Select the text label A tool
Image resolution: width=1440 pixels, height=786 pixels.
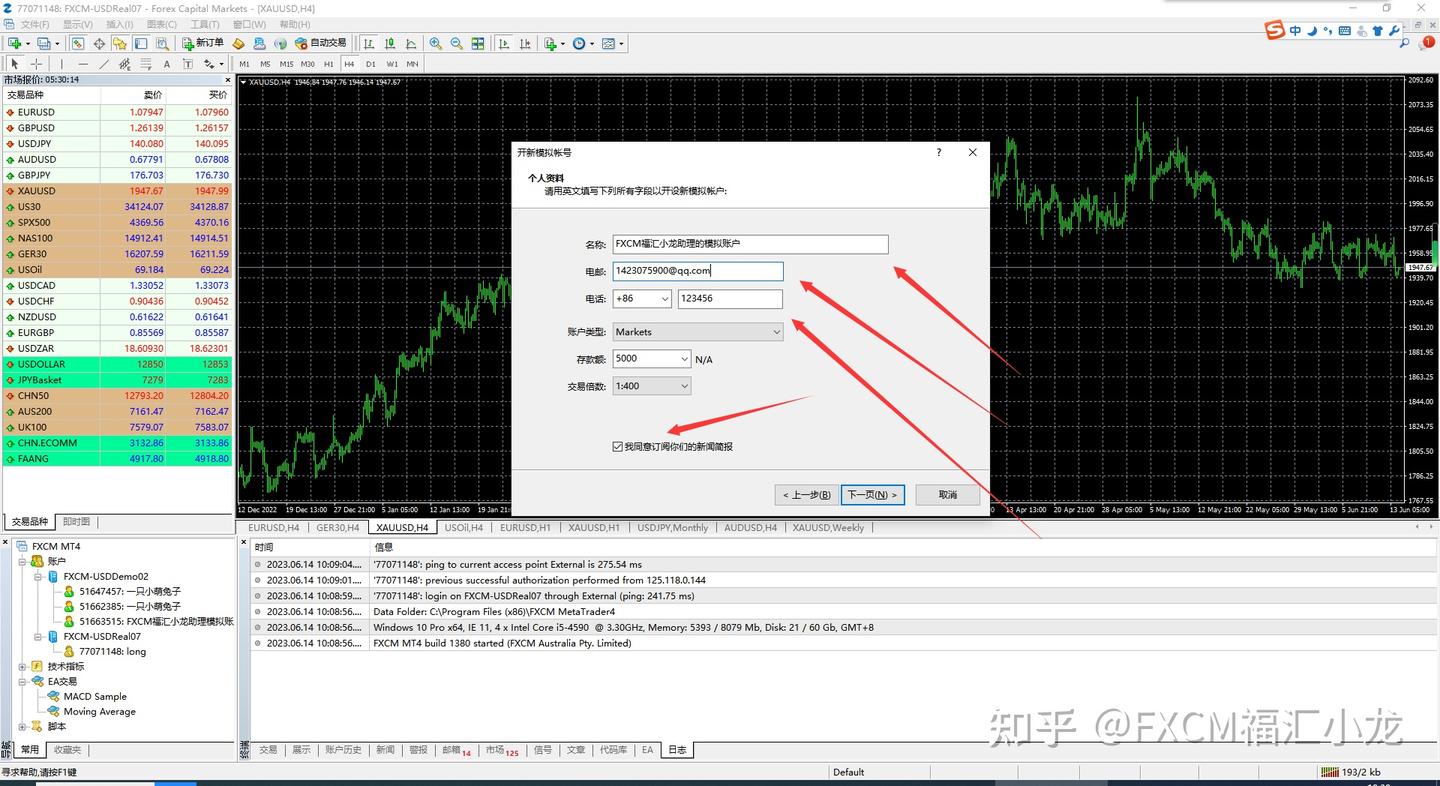pos(167,64)
